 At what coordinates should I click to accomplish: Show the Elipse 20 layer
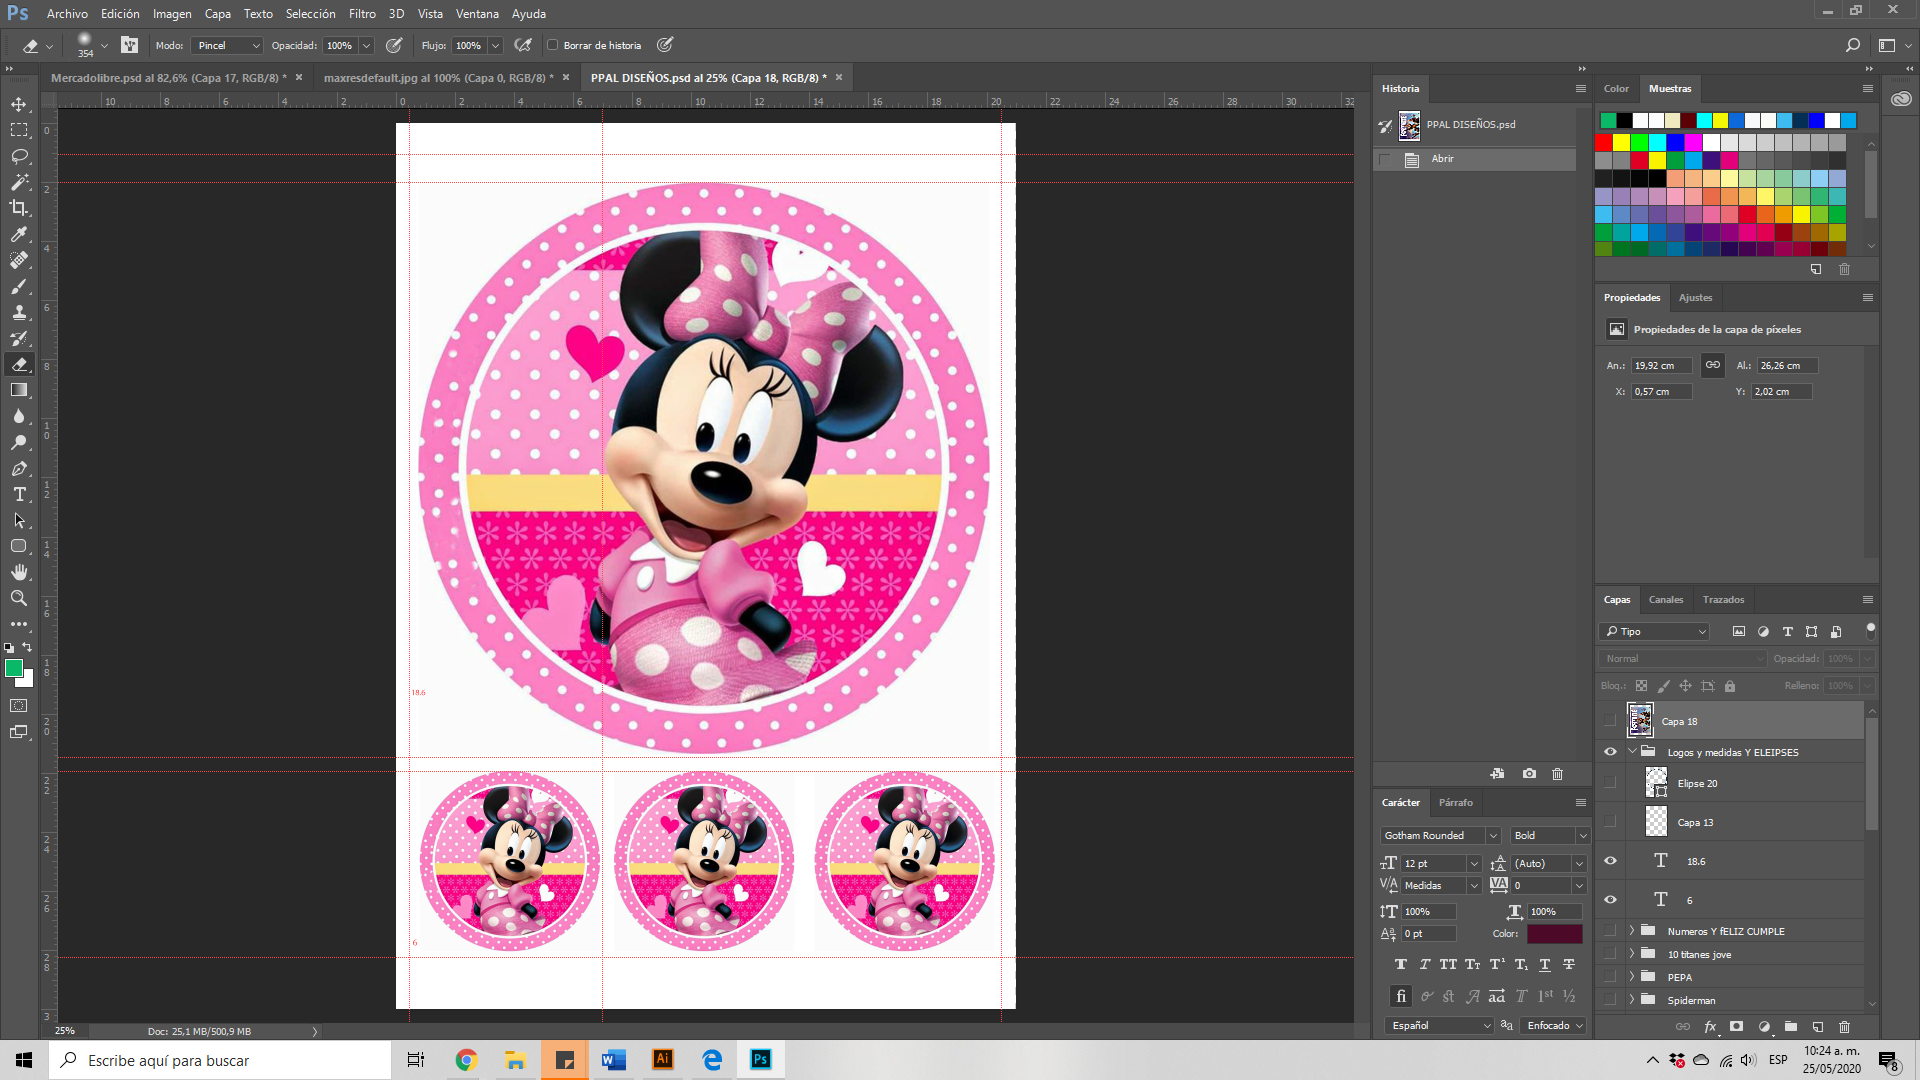(x=1610, y=783)
